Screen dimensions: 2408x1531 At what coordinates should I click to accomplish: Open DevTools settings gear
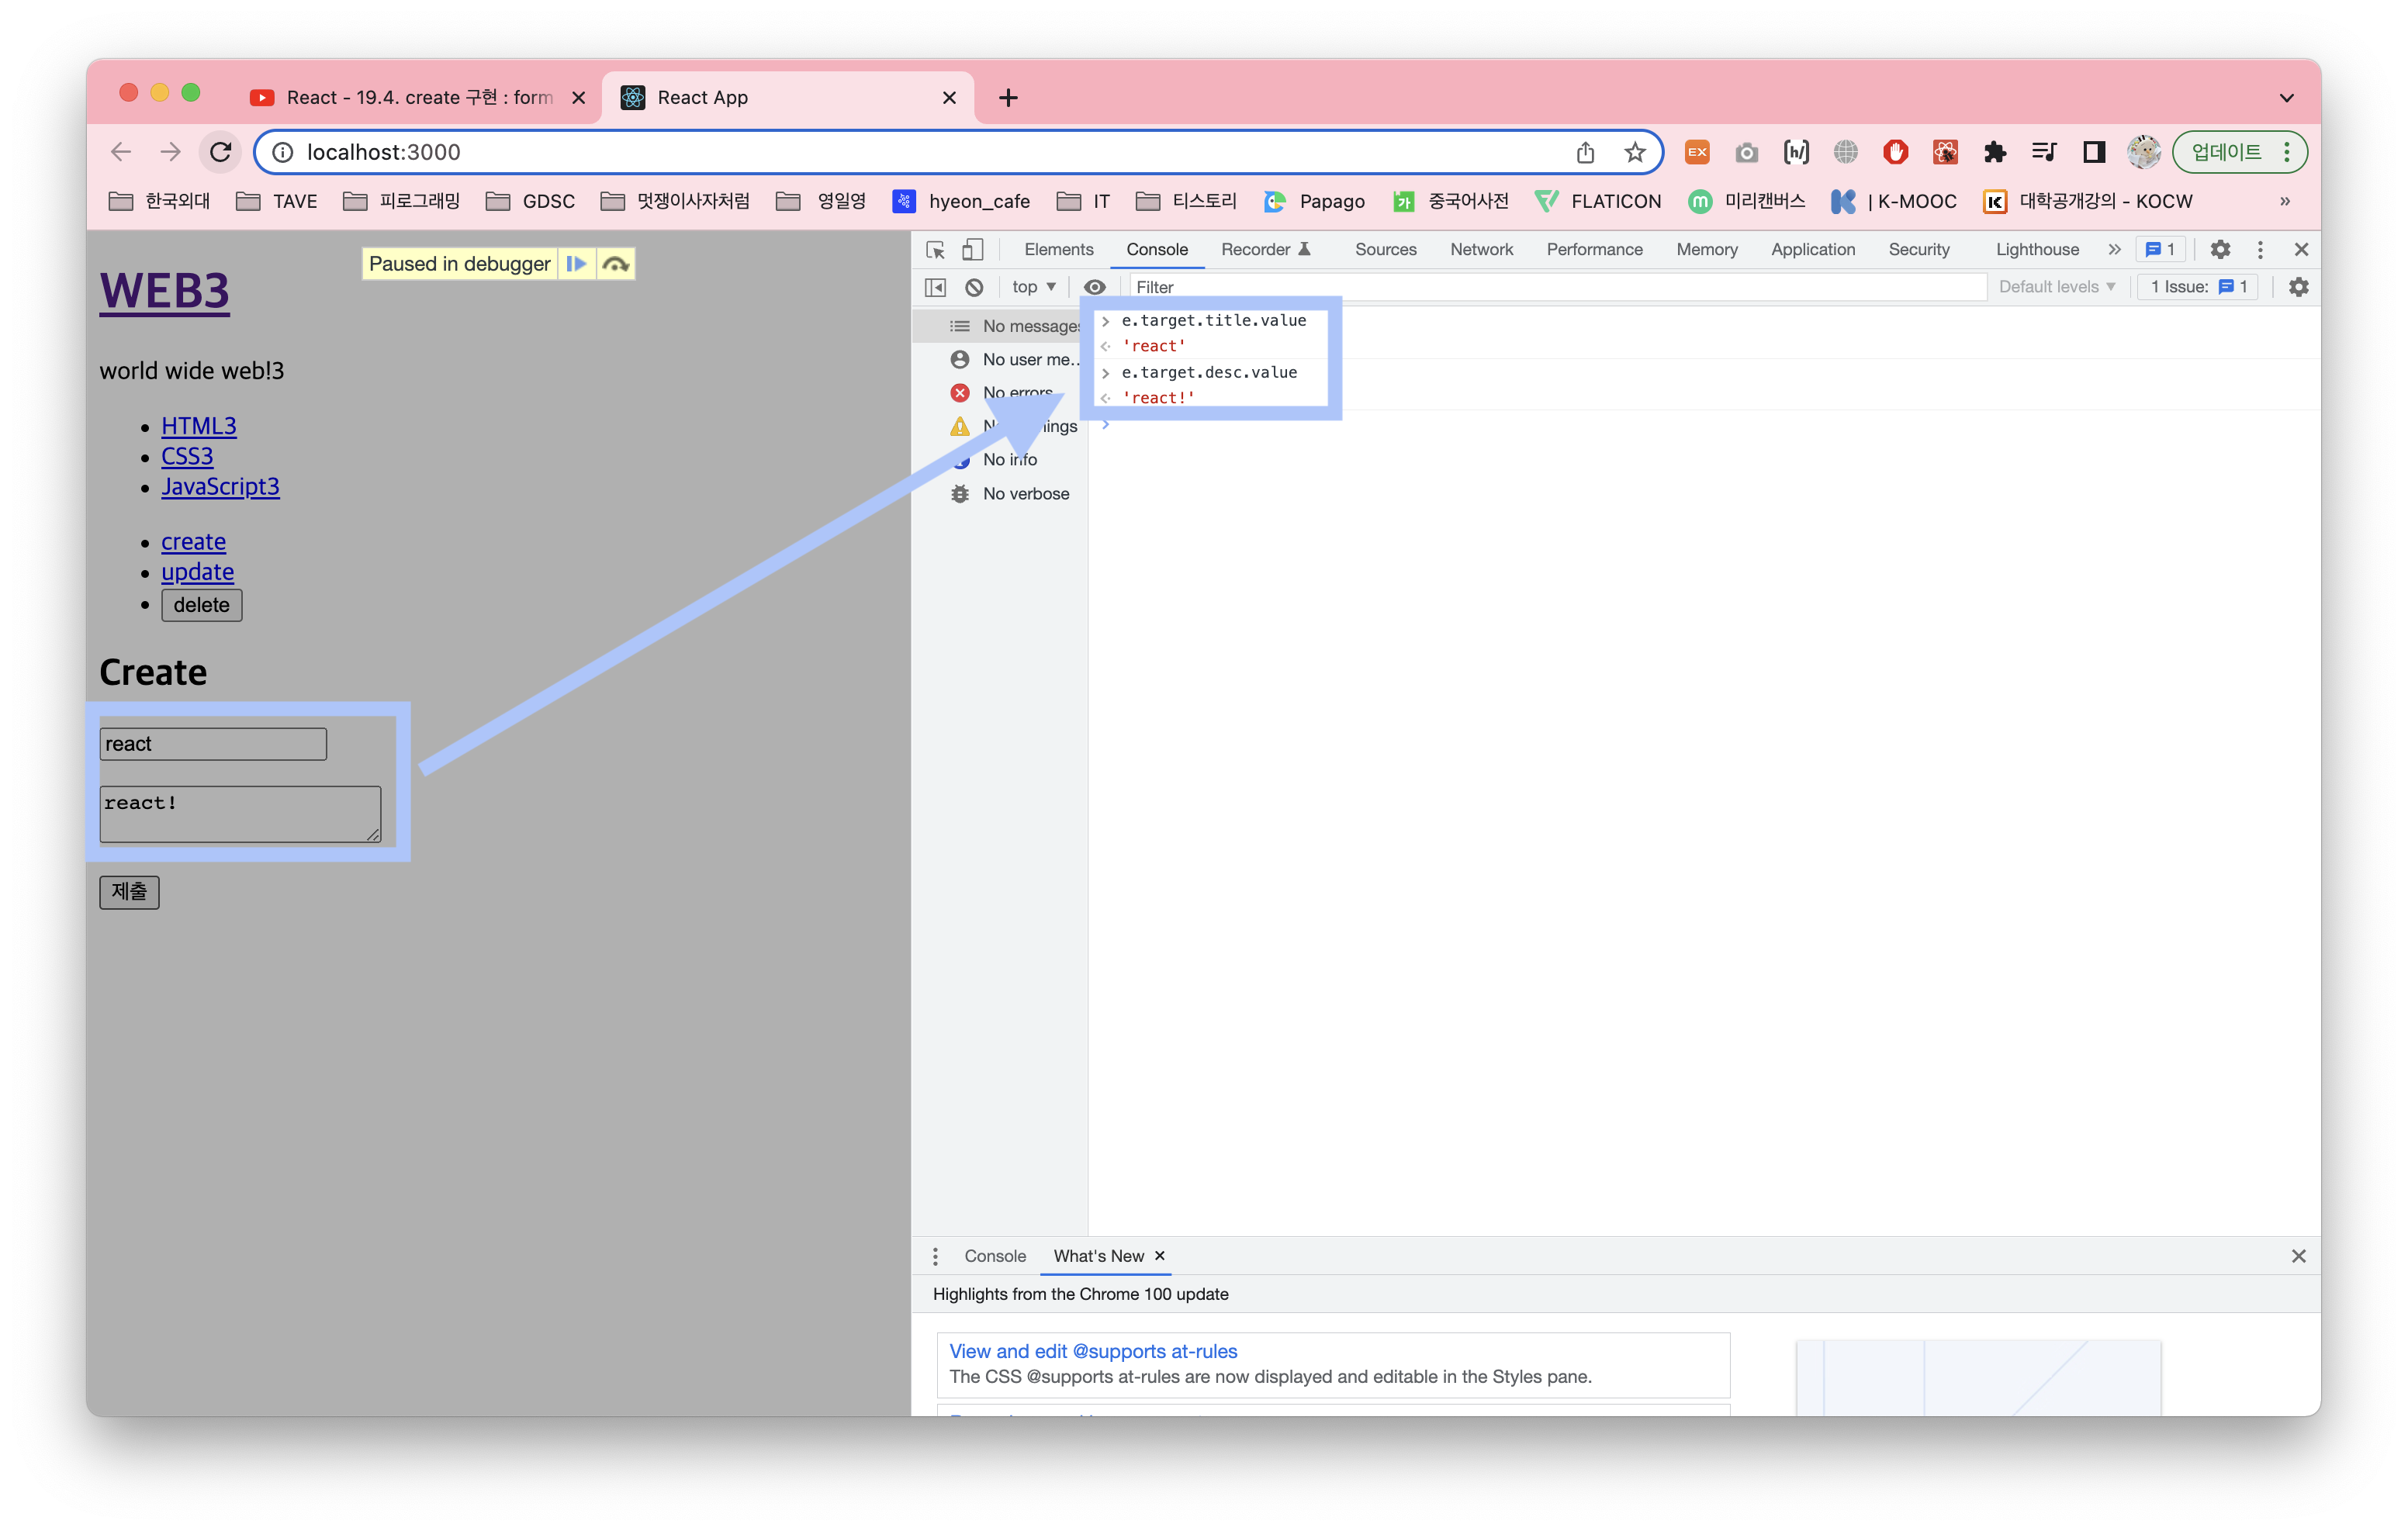pos(2220,250)
